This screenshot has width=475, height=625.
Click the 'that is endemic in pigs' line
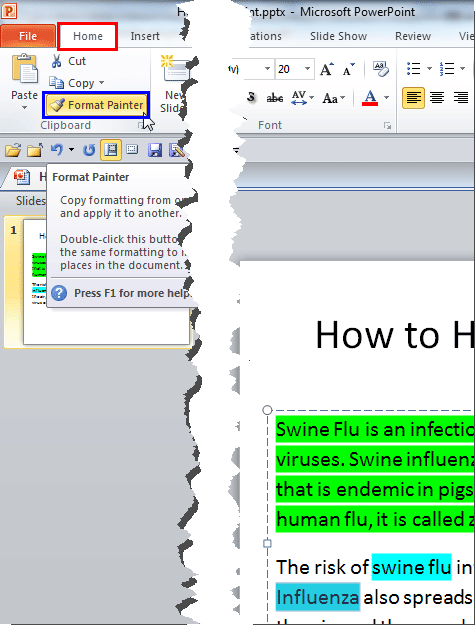tap(375, 489)
